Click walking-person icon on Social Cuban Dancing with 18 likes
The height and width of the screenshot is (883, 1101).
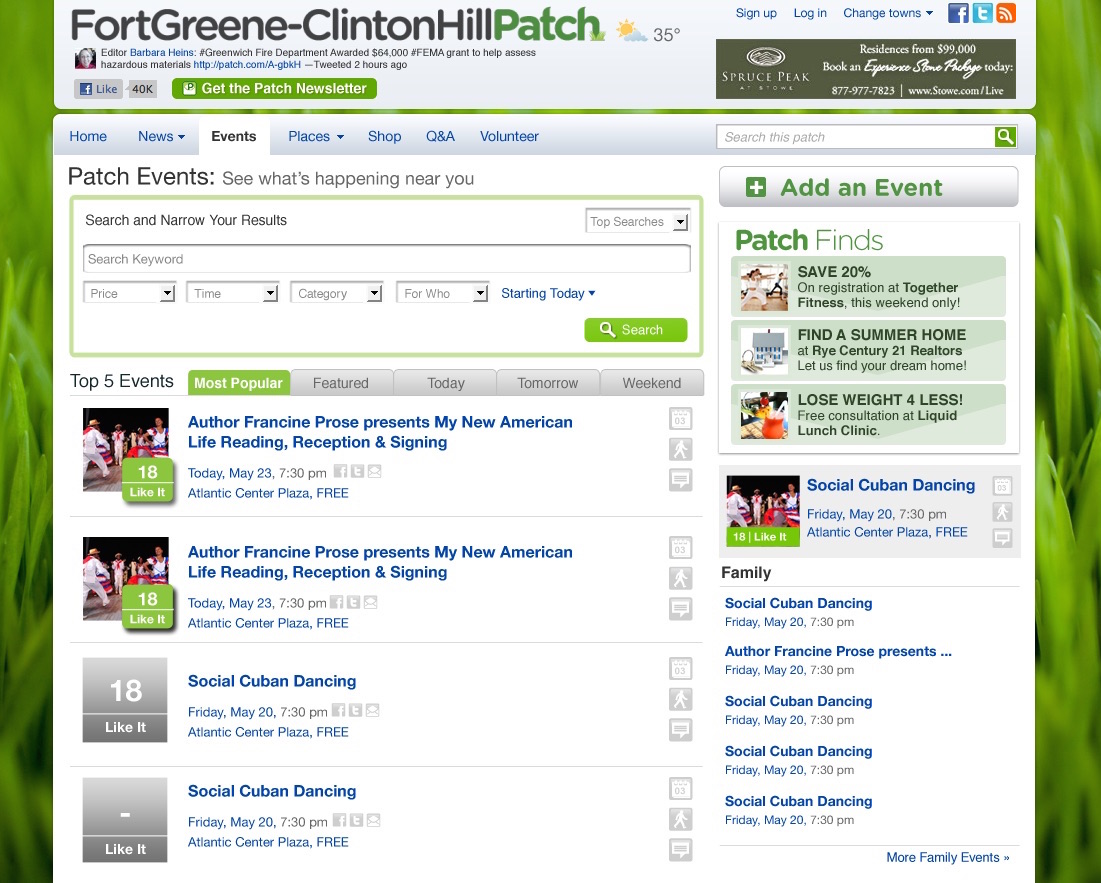[680, 699]
